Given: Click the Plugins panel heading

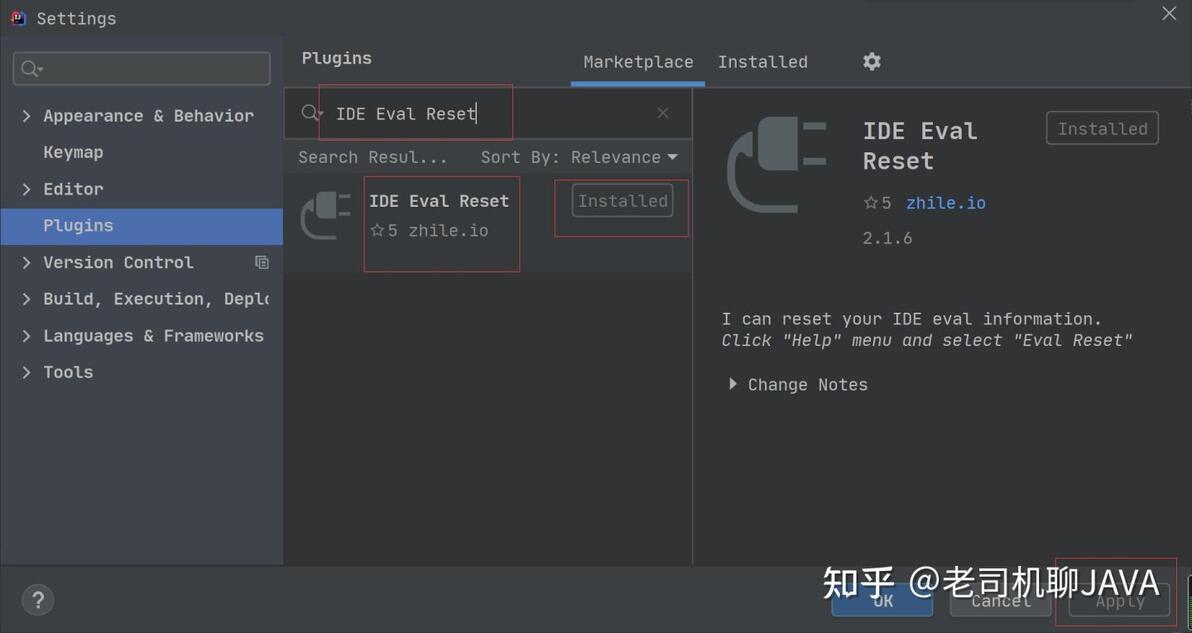Looking at the screenshot, I should [337, 59].
